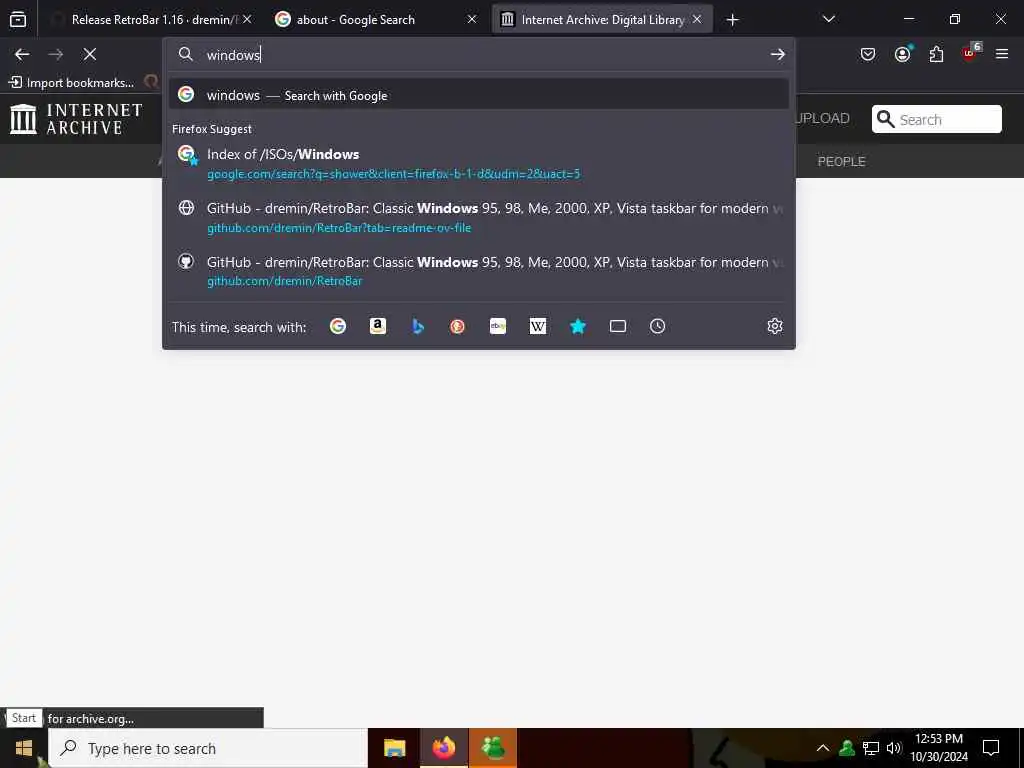Click the Internet Archive Search field
The width and height of the screenshot is (1024, 768).
(x=936, y=119)
